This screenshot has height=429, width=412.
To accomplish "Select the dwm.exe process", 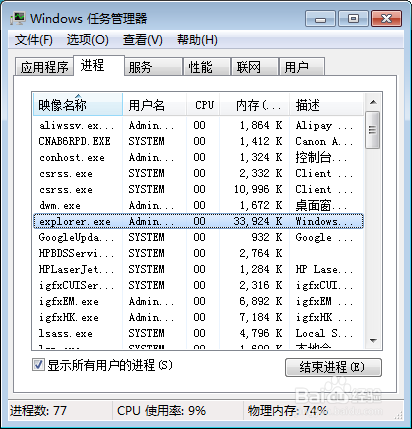I will coord(198,205).
